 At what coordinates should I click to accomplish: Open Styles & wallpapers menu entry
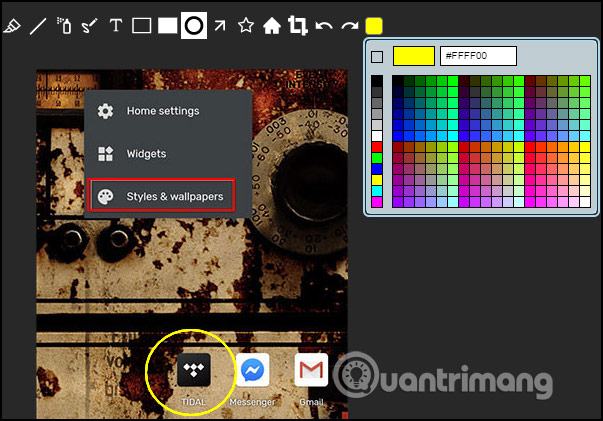162,195
